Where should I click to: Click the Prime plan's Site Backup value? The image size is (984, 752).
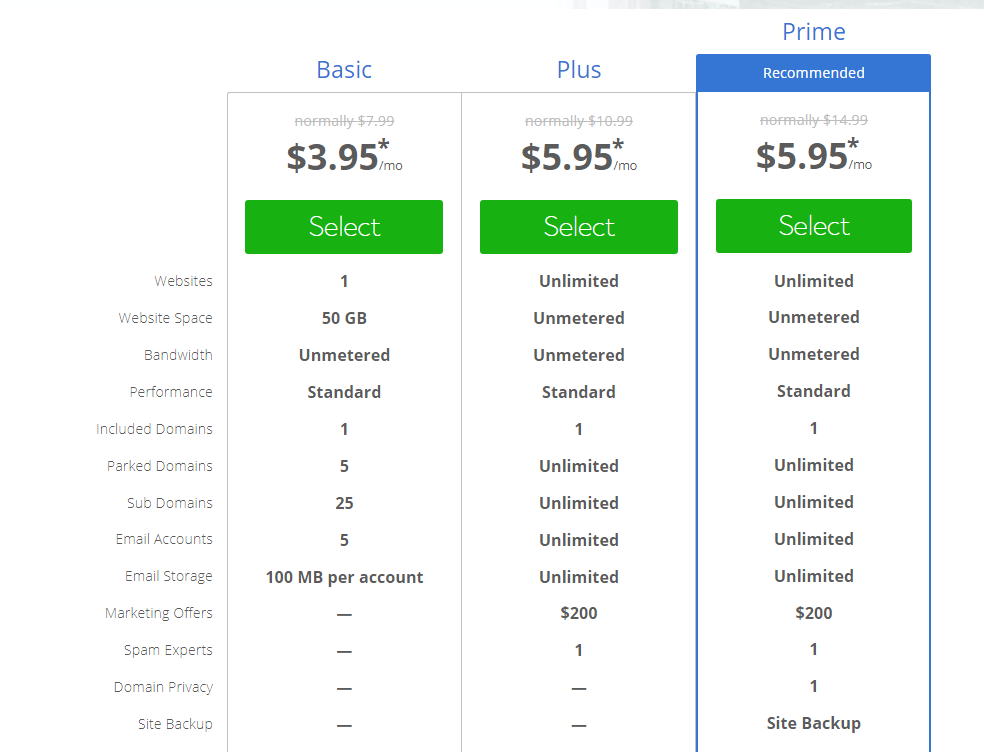pos(813,723)
